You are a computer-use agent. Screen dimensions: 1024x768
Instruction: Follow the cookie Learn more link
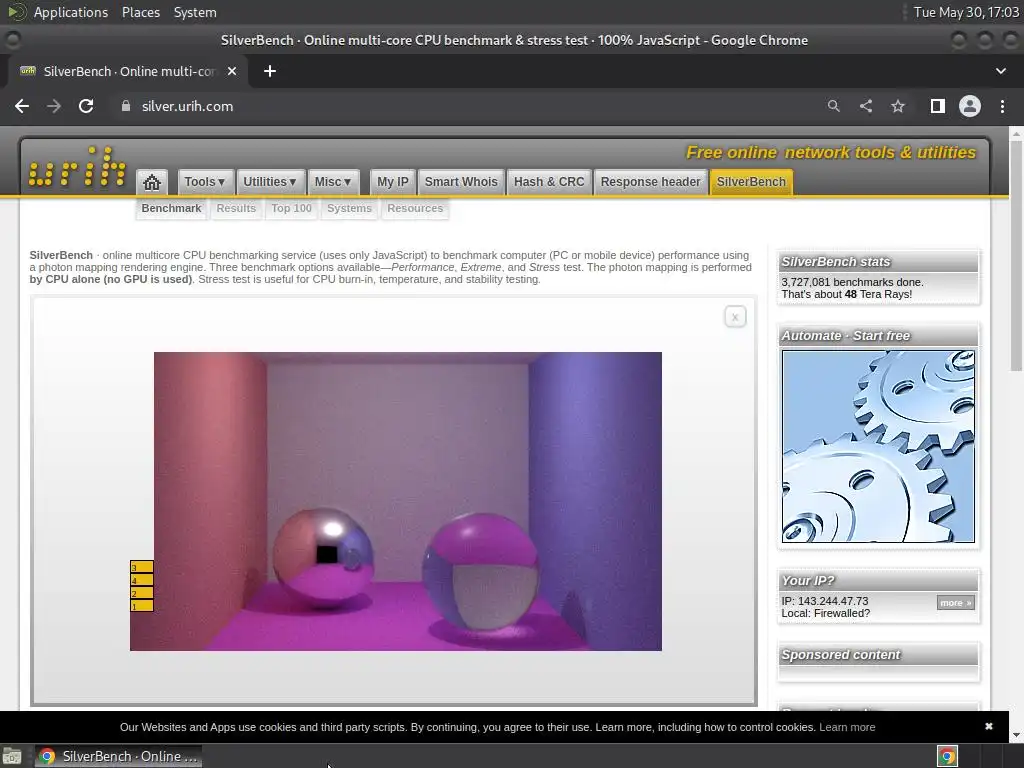[x=847, y=727]
